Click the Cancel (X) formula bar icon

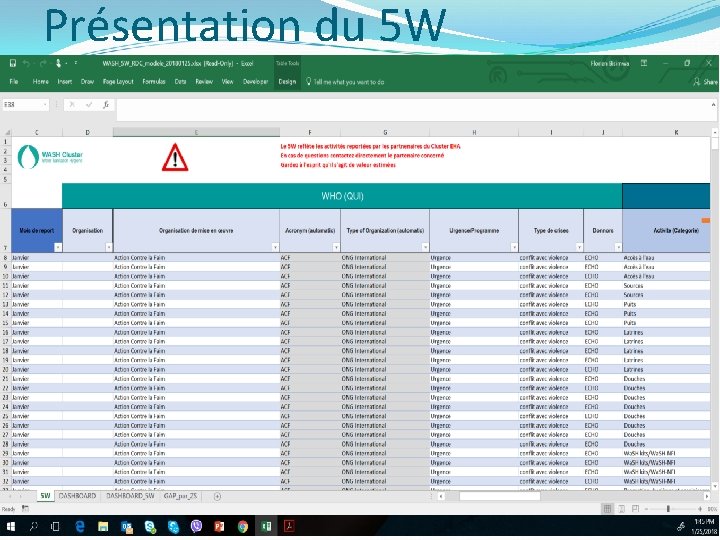[72, 105]
